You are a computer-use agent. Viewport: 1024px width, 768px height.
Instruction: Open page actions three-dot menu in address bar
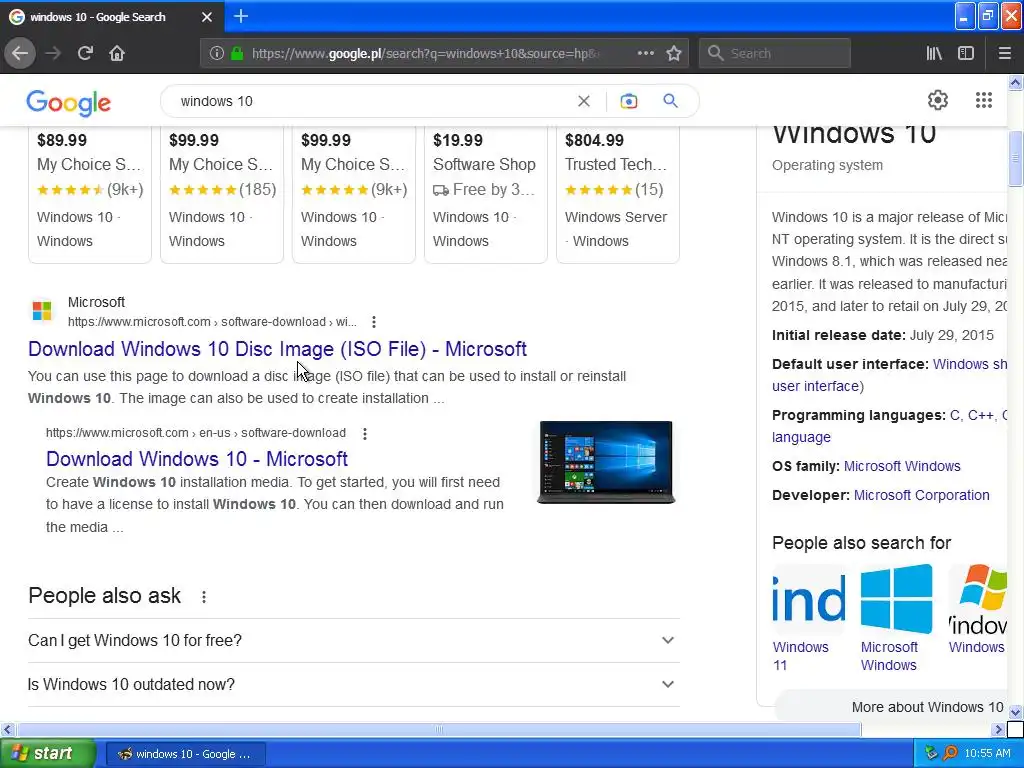pos(645,53)
